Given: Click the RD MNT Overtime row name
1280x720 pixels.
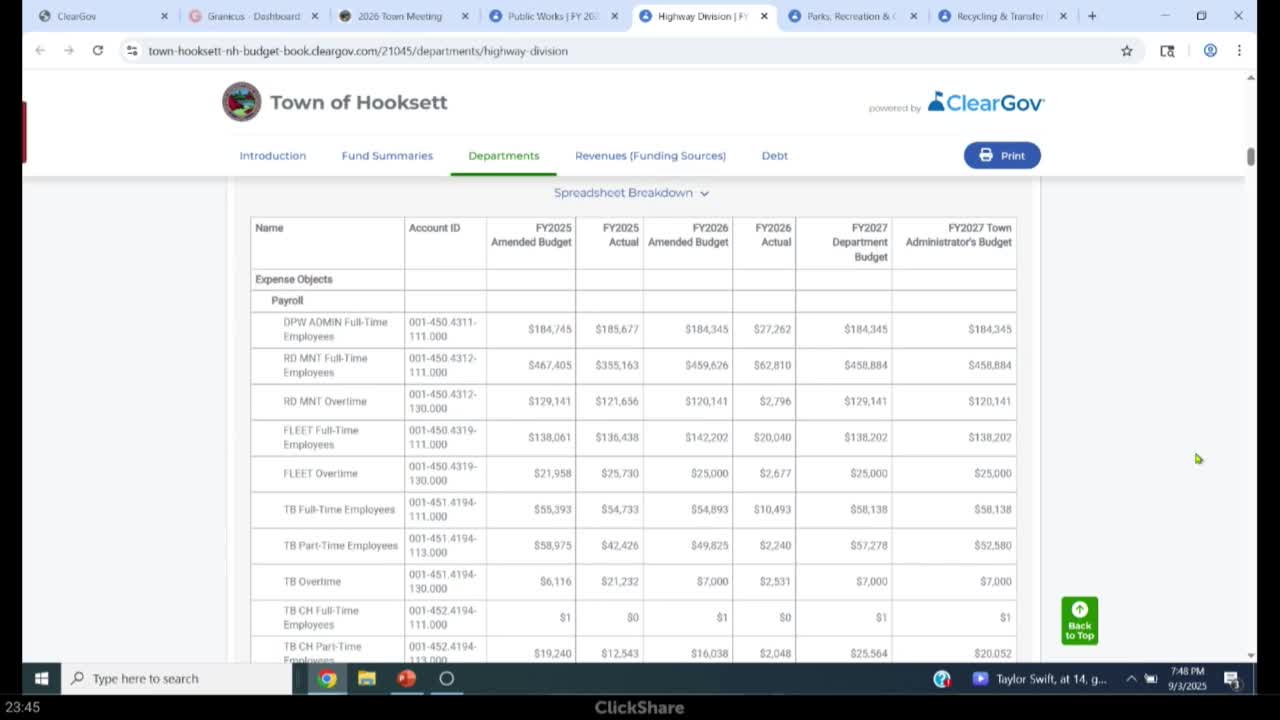Looking at the screenshot, I should click(325, 401).
